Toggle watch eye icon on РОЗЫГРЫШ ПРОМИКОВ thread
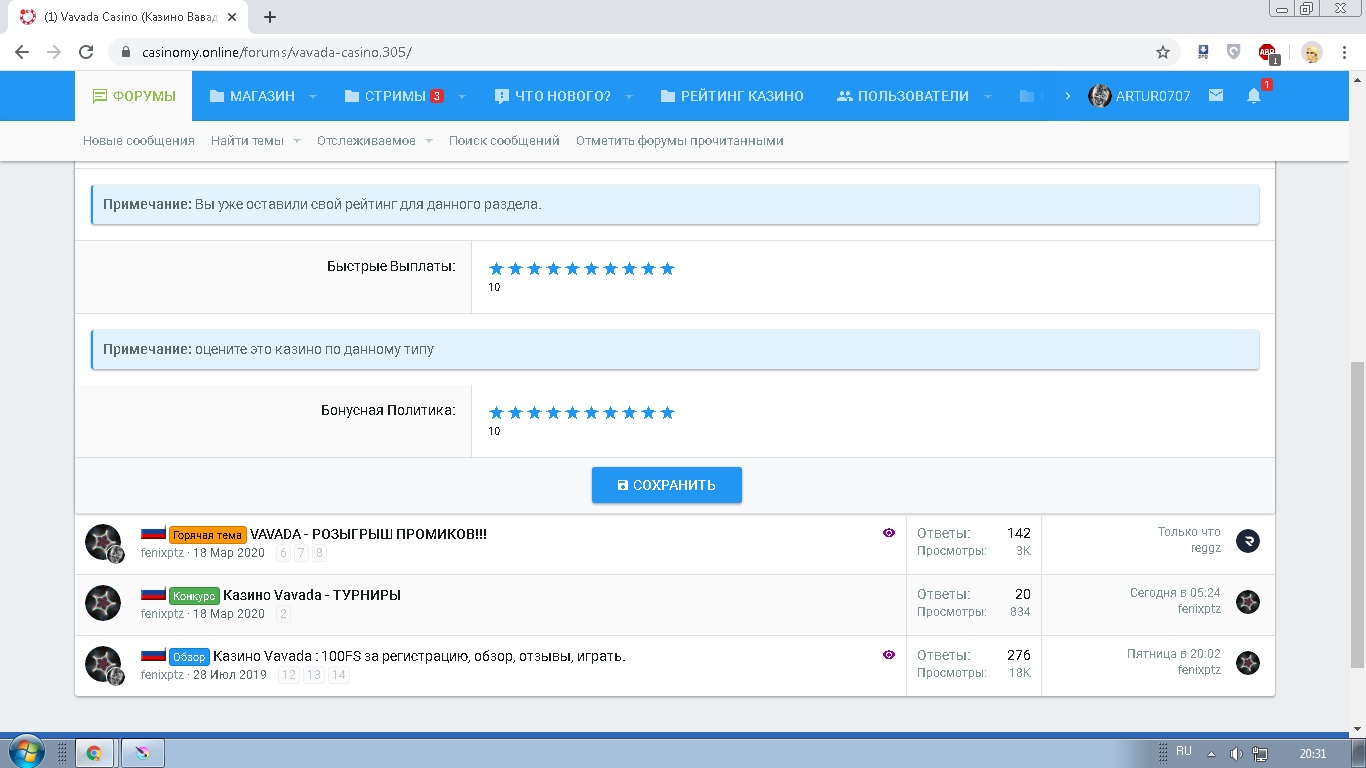1366x768 pixels. (889, 533)
